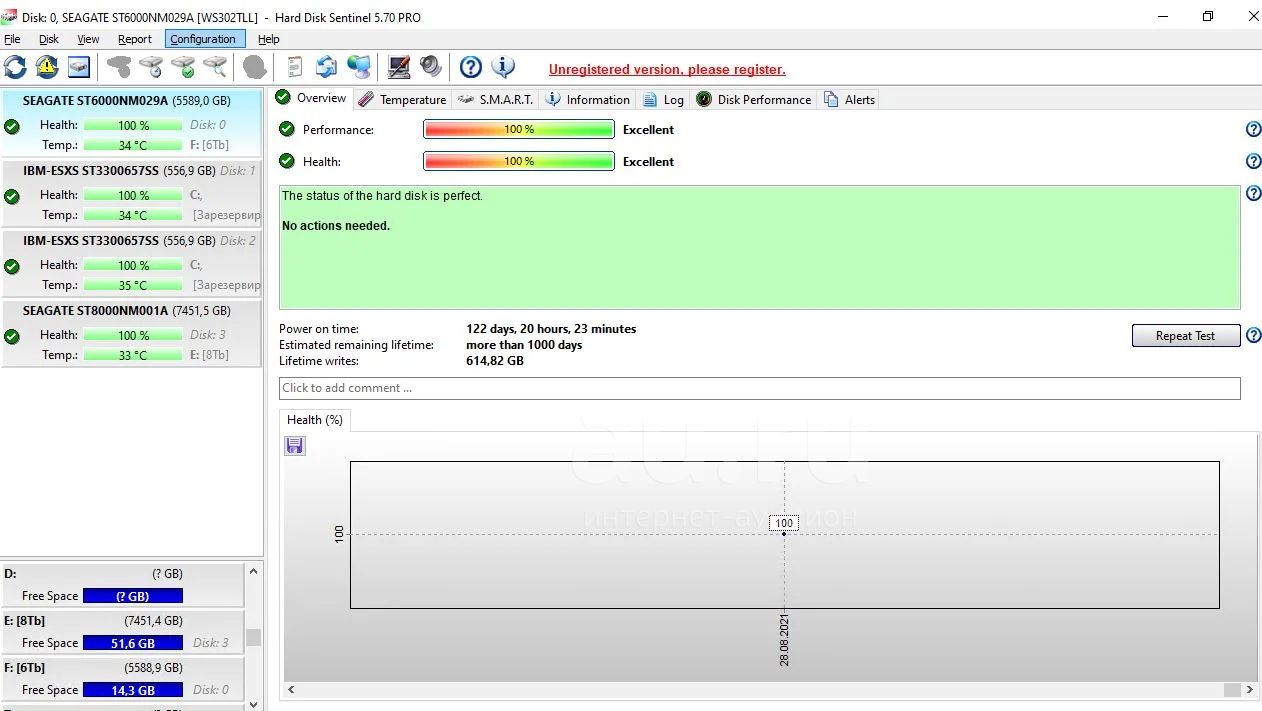This screenshot has height=711, width=1262.
Task: Click the drive list scroll up arrow
Action: [x=254, y=571]
